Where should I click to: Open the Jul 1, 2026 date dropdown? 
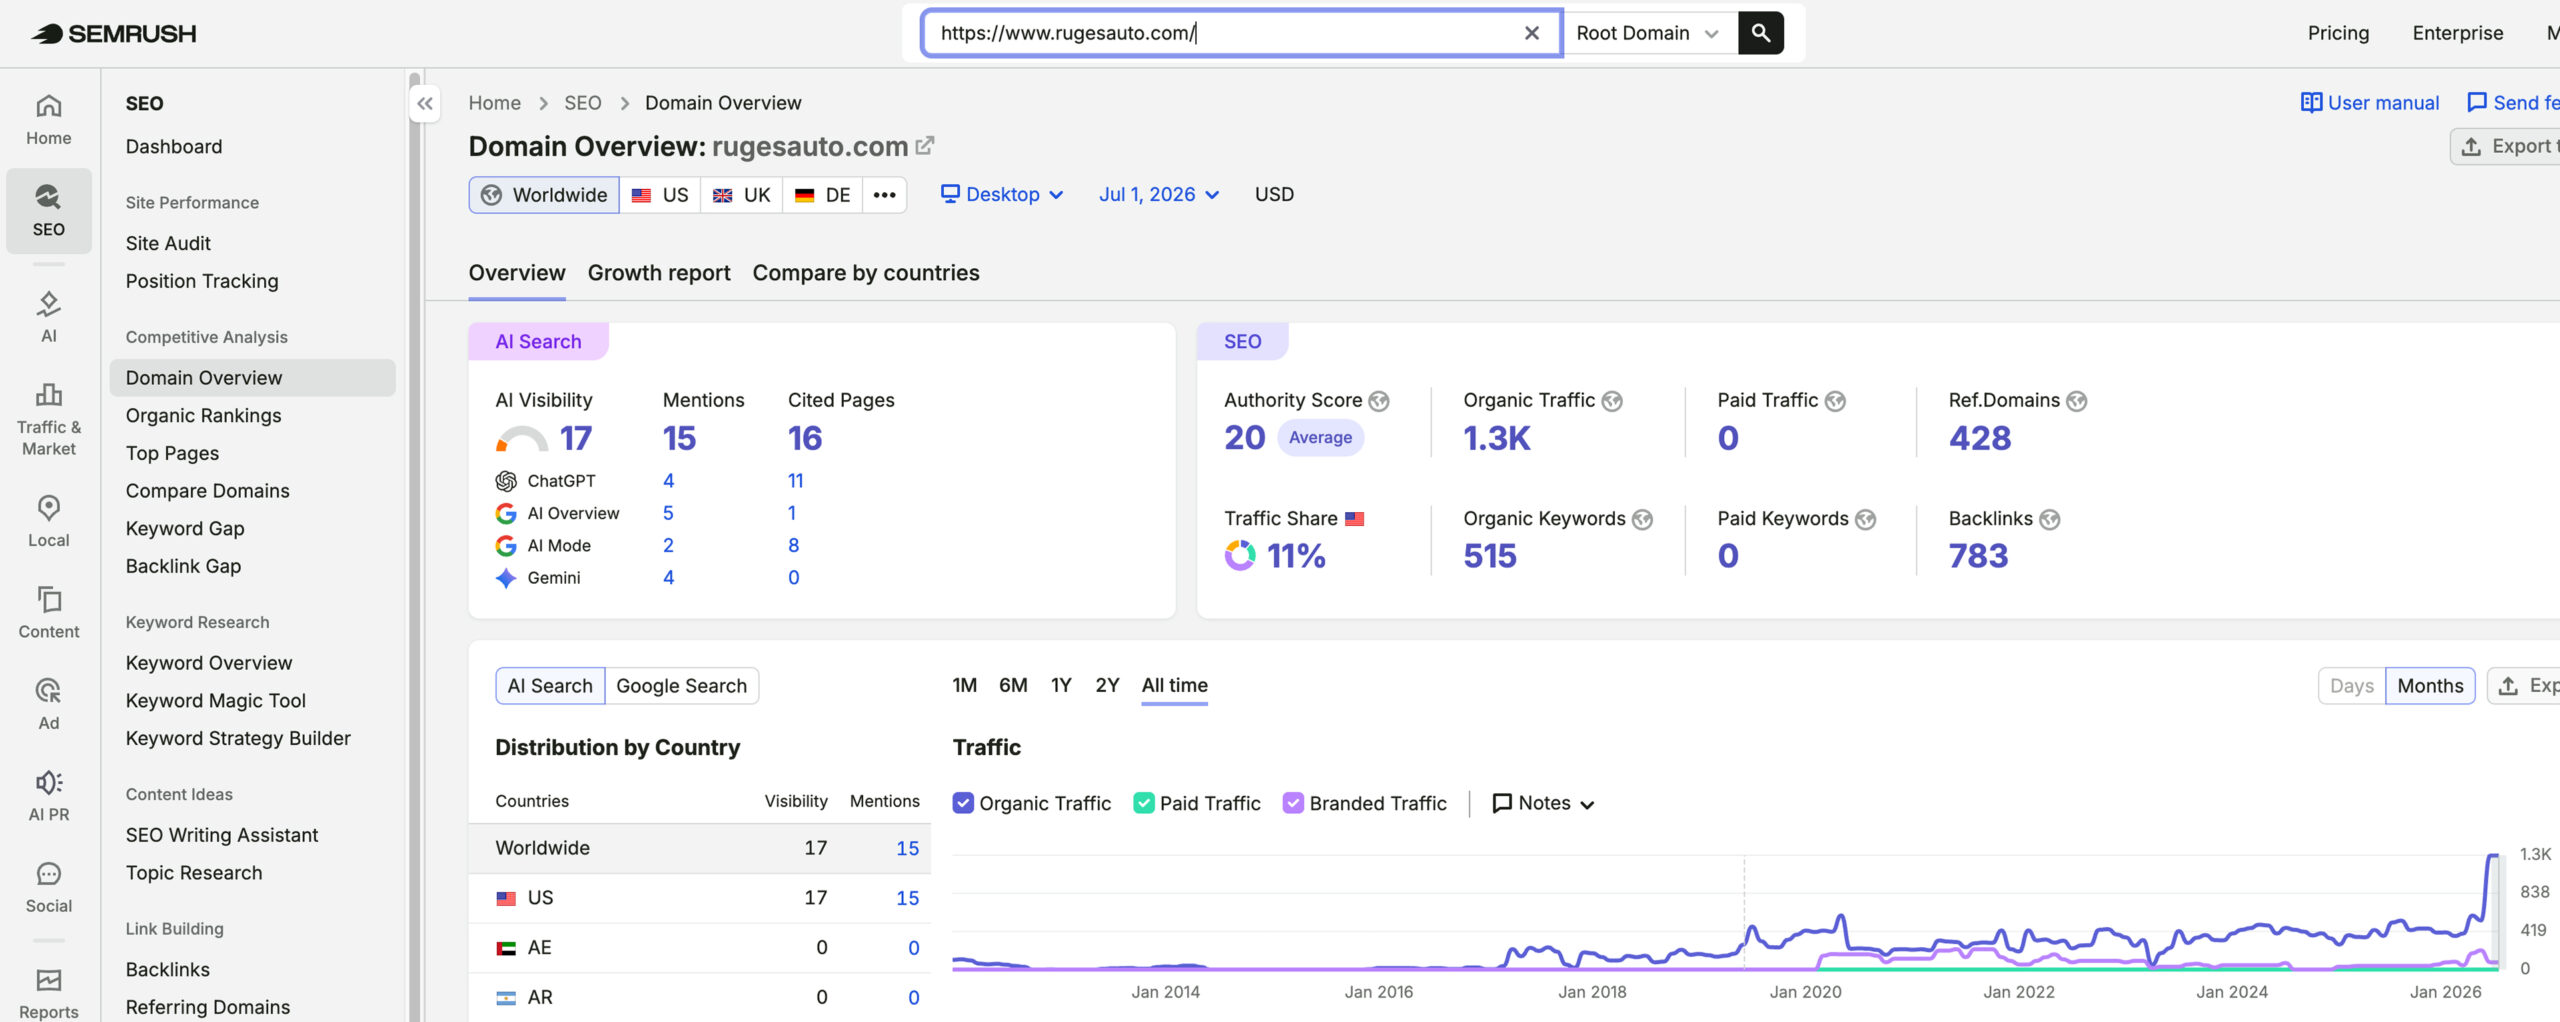1159,195
